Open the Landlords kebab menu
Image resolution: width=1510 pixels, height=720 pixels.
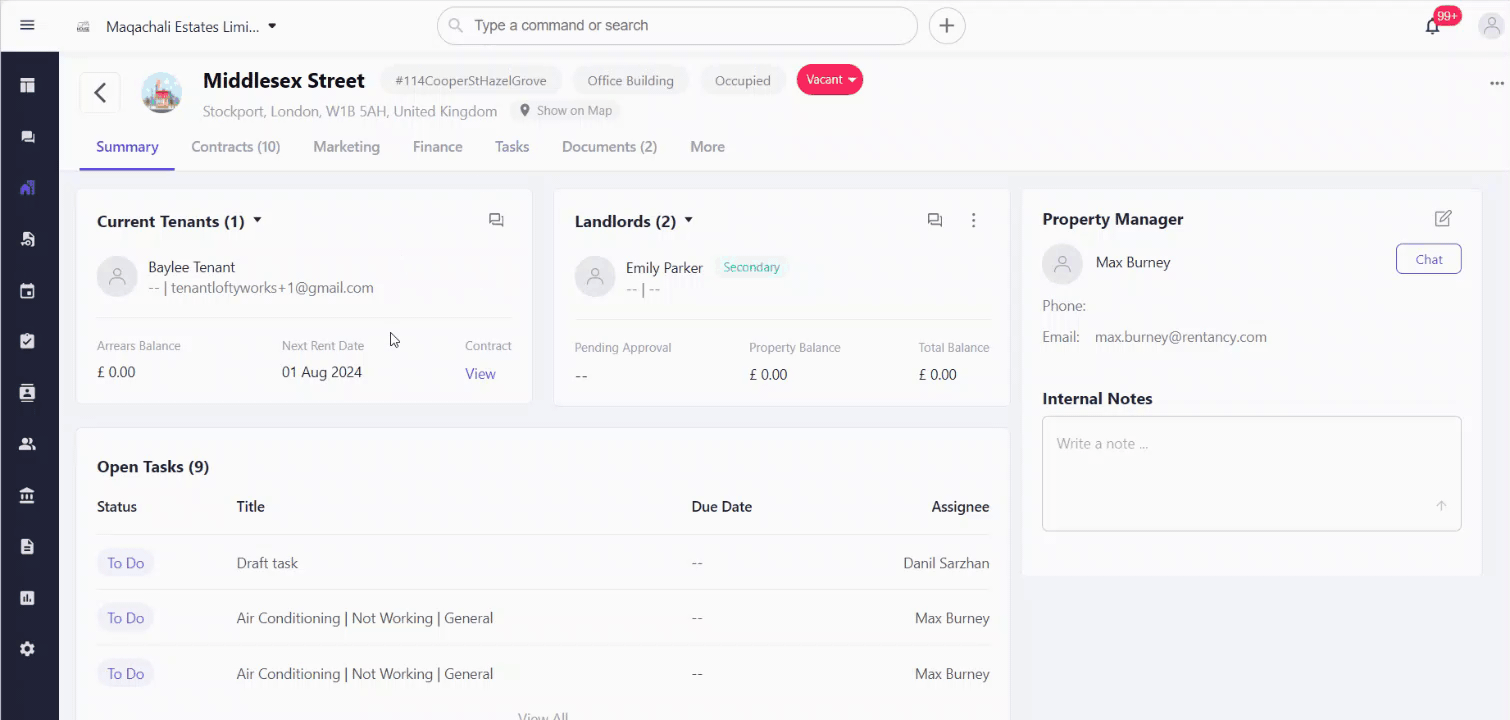point(973,220)
